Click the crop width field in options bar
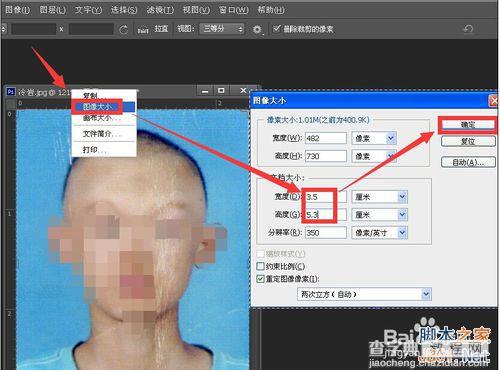This screenshot has height=370, width=500. 34,29
